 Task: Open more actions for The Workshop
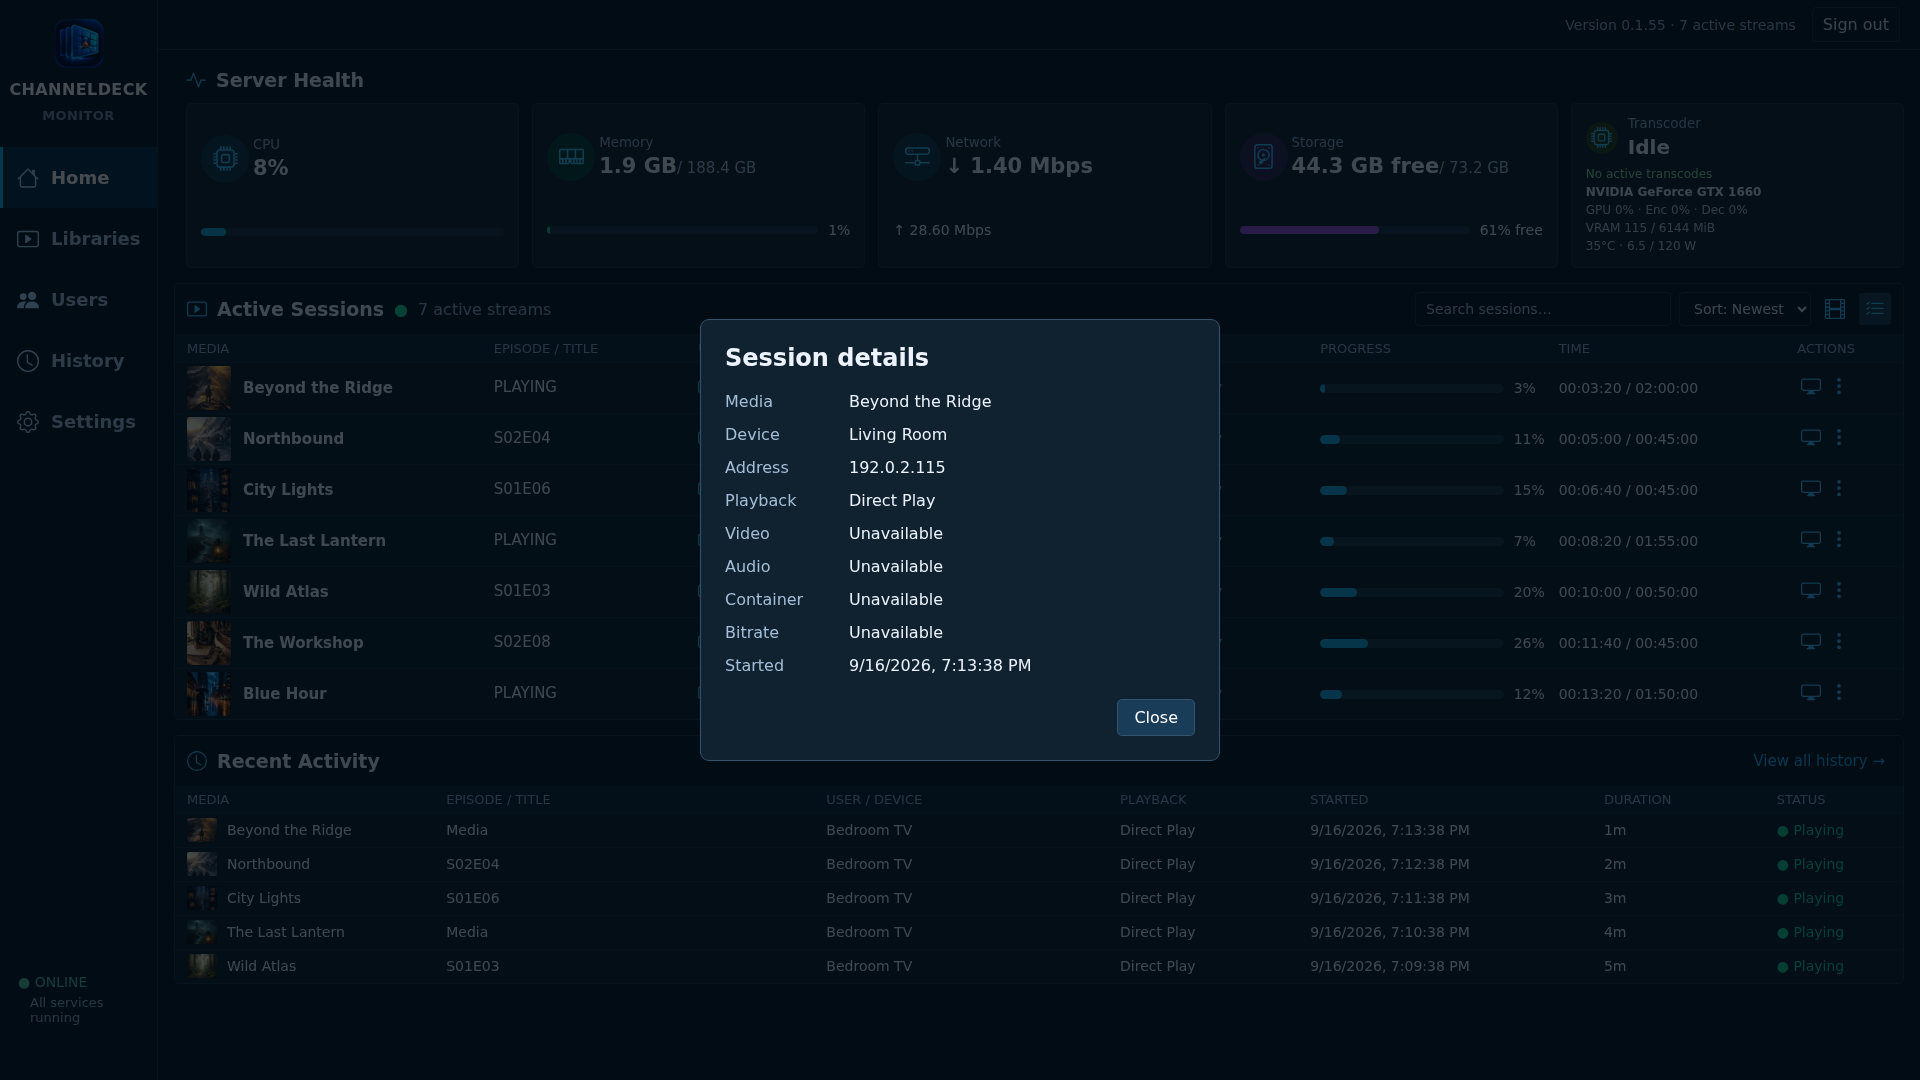tap(1839, 641)
